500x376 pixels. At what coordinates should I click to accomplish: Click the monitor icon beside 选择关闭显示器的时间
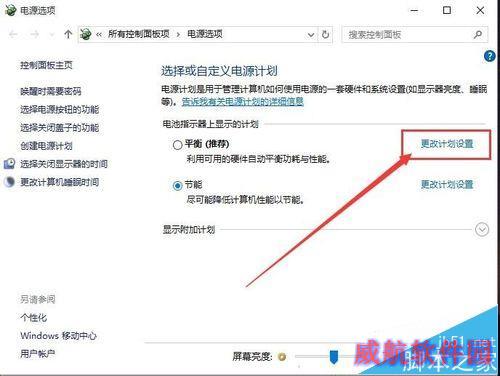tap(10, 164)
